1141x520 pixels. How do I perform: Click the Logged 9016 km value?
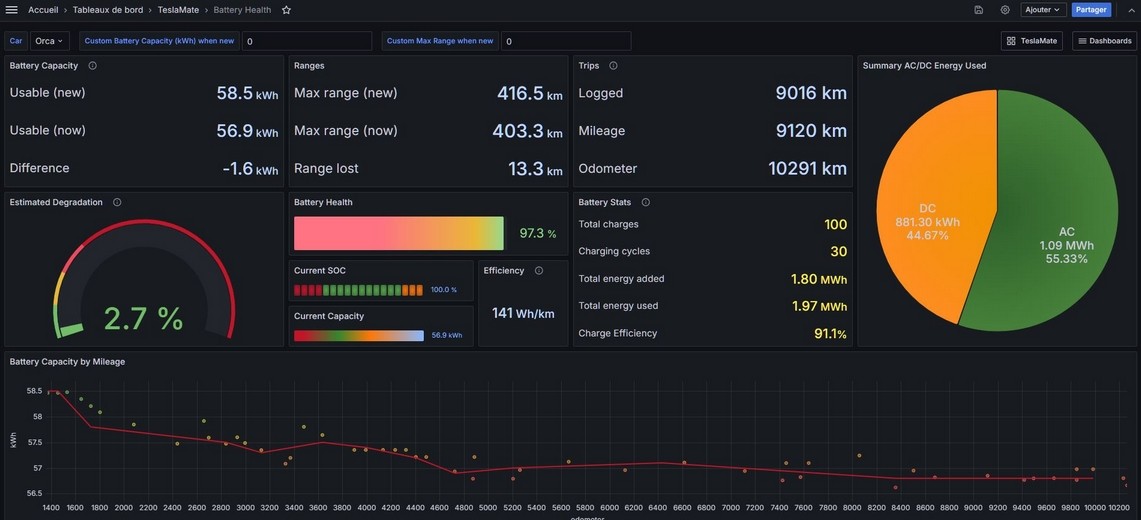click(811, 93)
